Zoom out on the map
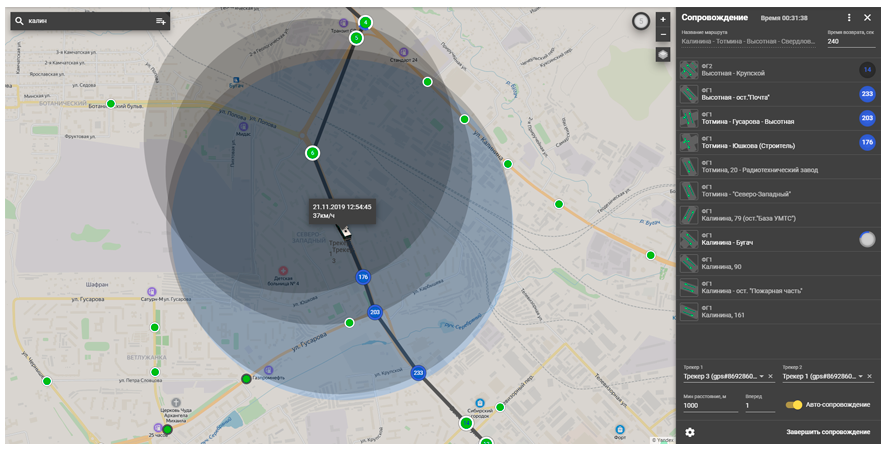The width and height of the screenshot is (885, 450). click(663, 34)
